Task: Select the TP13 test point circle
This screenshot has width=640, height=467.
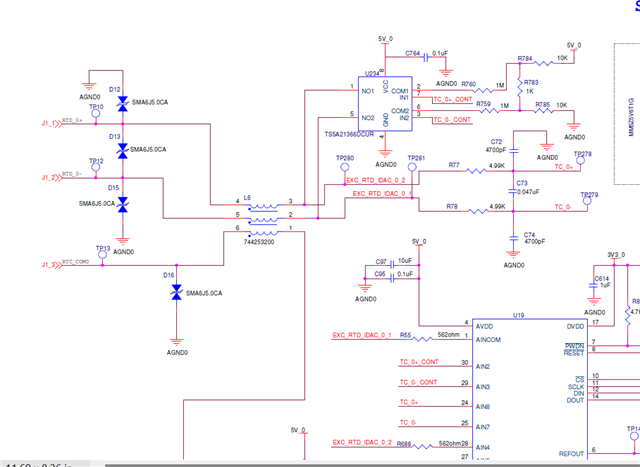Action: point(102,255)
